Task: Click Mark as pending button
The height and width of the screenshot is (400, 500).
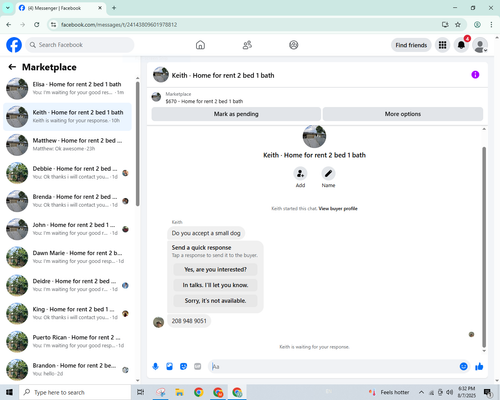Action: [236, 114]
